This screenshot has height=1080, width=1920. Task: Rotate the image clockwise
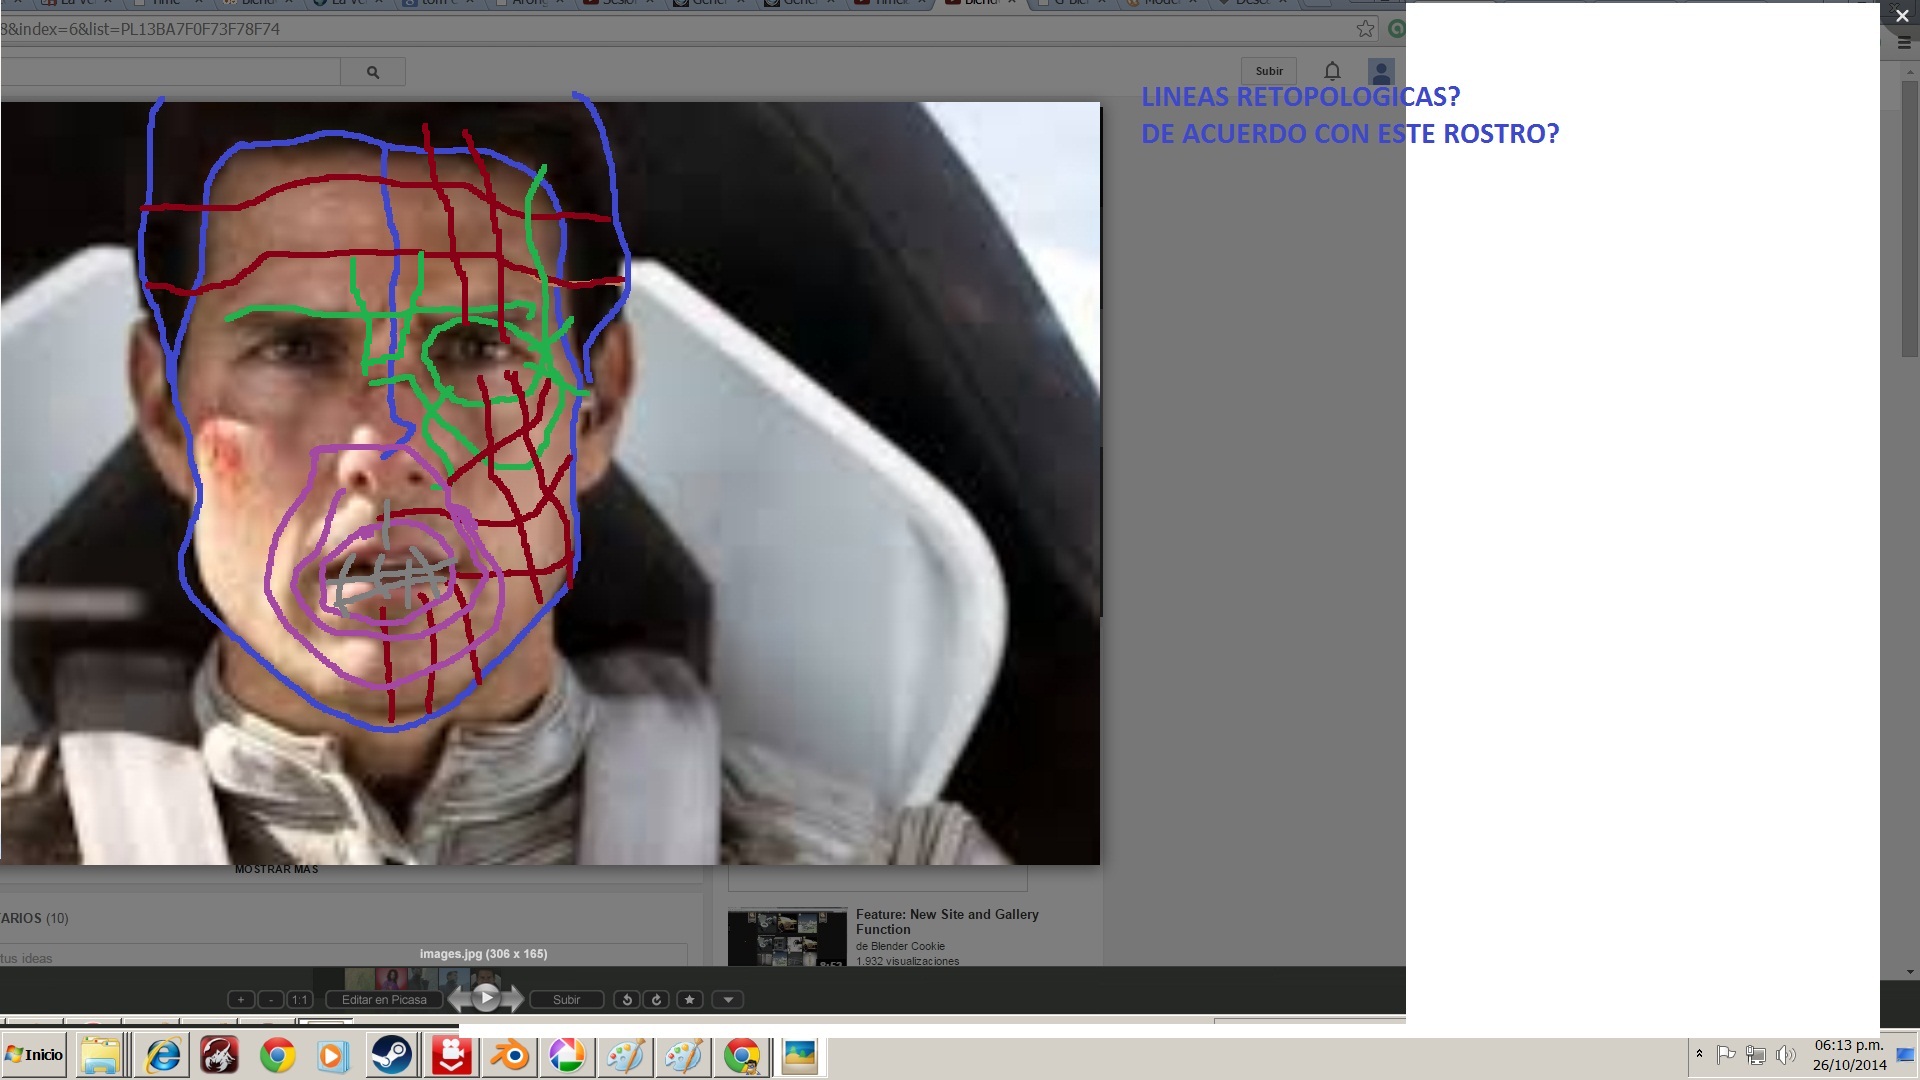pos(657,999)
